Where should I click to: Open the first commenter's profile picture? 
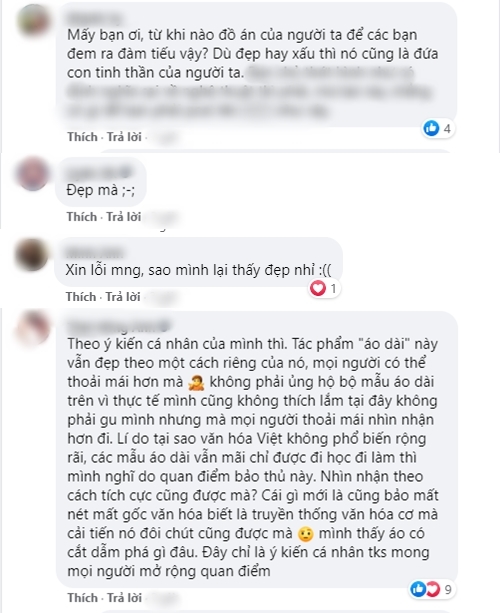click(34, 21)
